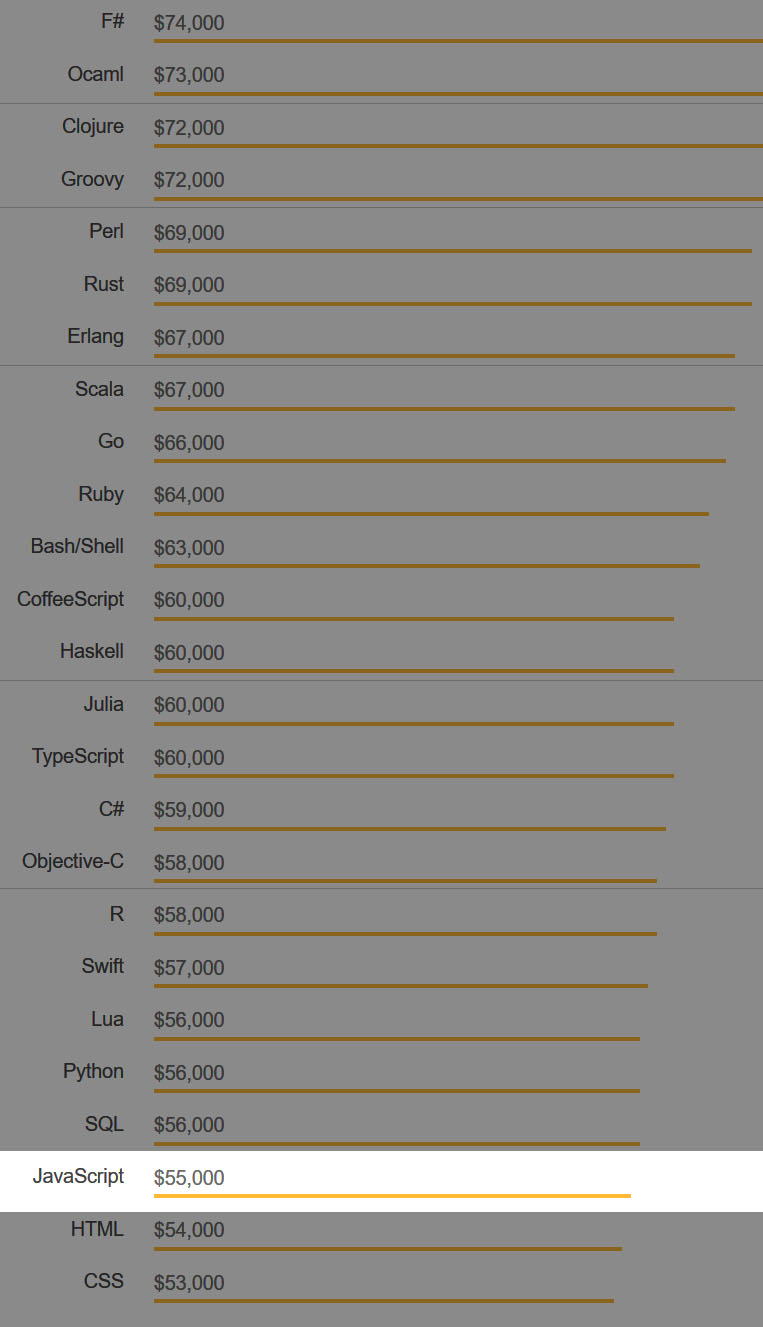
Task: Click the Groovy row label
Action: coord(92,179)
